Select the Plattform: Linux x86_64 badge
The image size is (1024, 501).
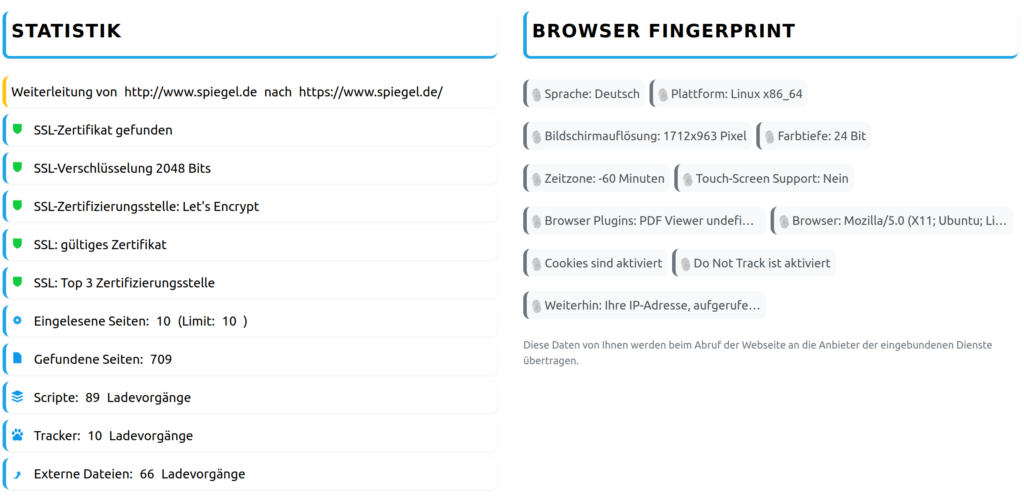point(729,94)
